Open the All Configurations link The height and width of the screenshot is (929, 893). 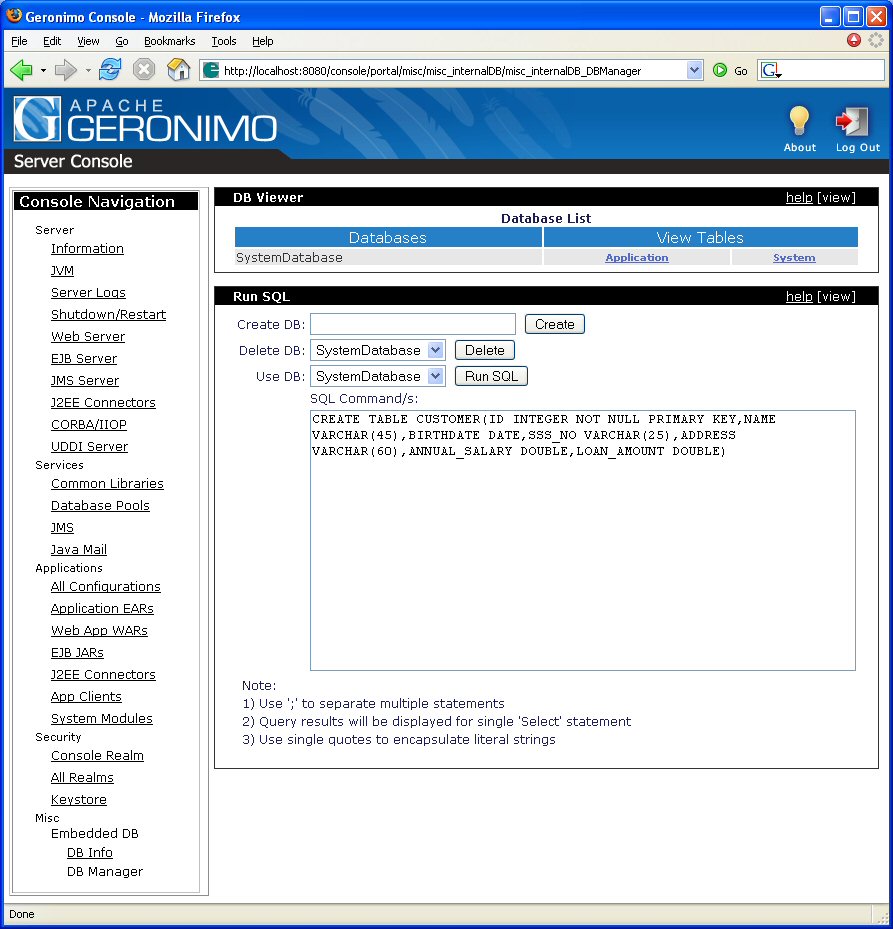tap(105, 587)
